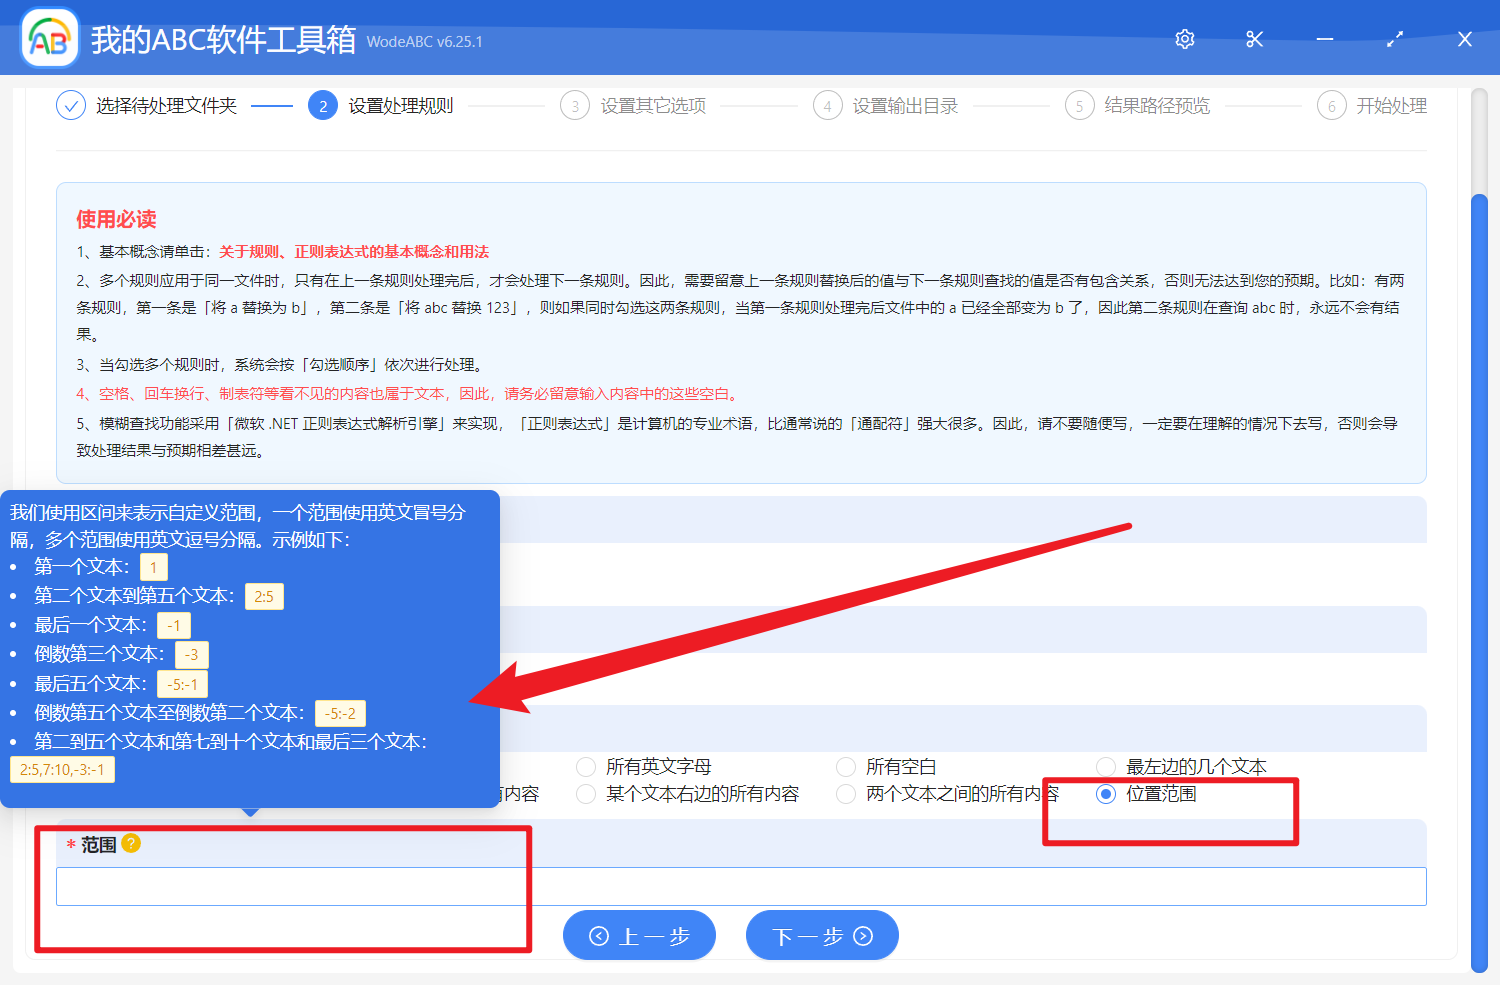This screenshot has width=1500, height=985.
Task: Click the 下一步 next button
Action: click(x=822, y=936)
